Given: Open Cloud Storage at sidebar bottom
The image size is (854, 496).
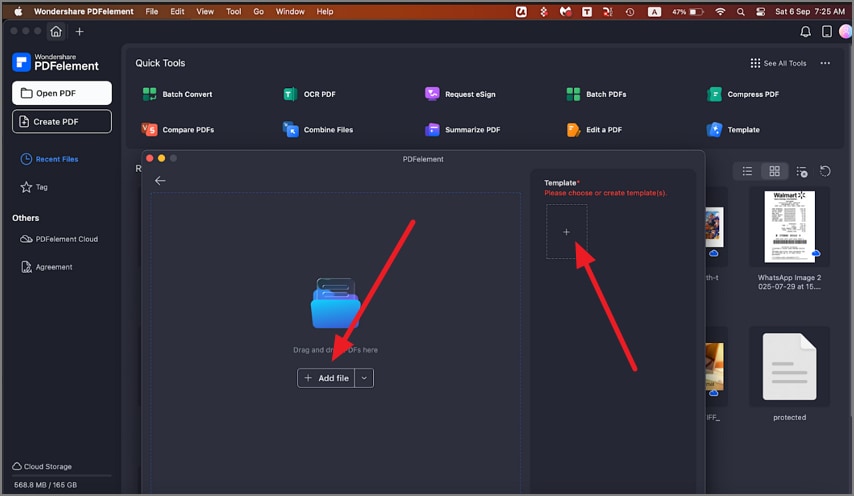Looking at the screenshot, I should (42, 467).
